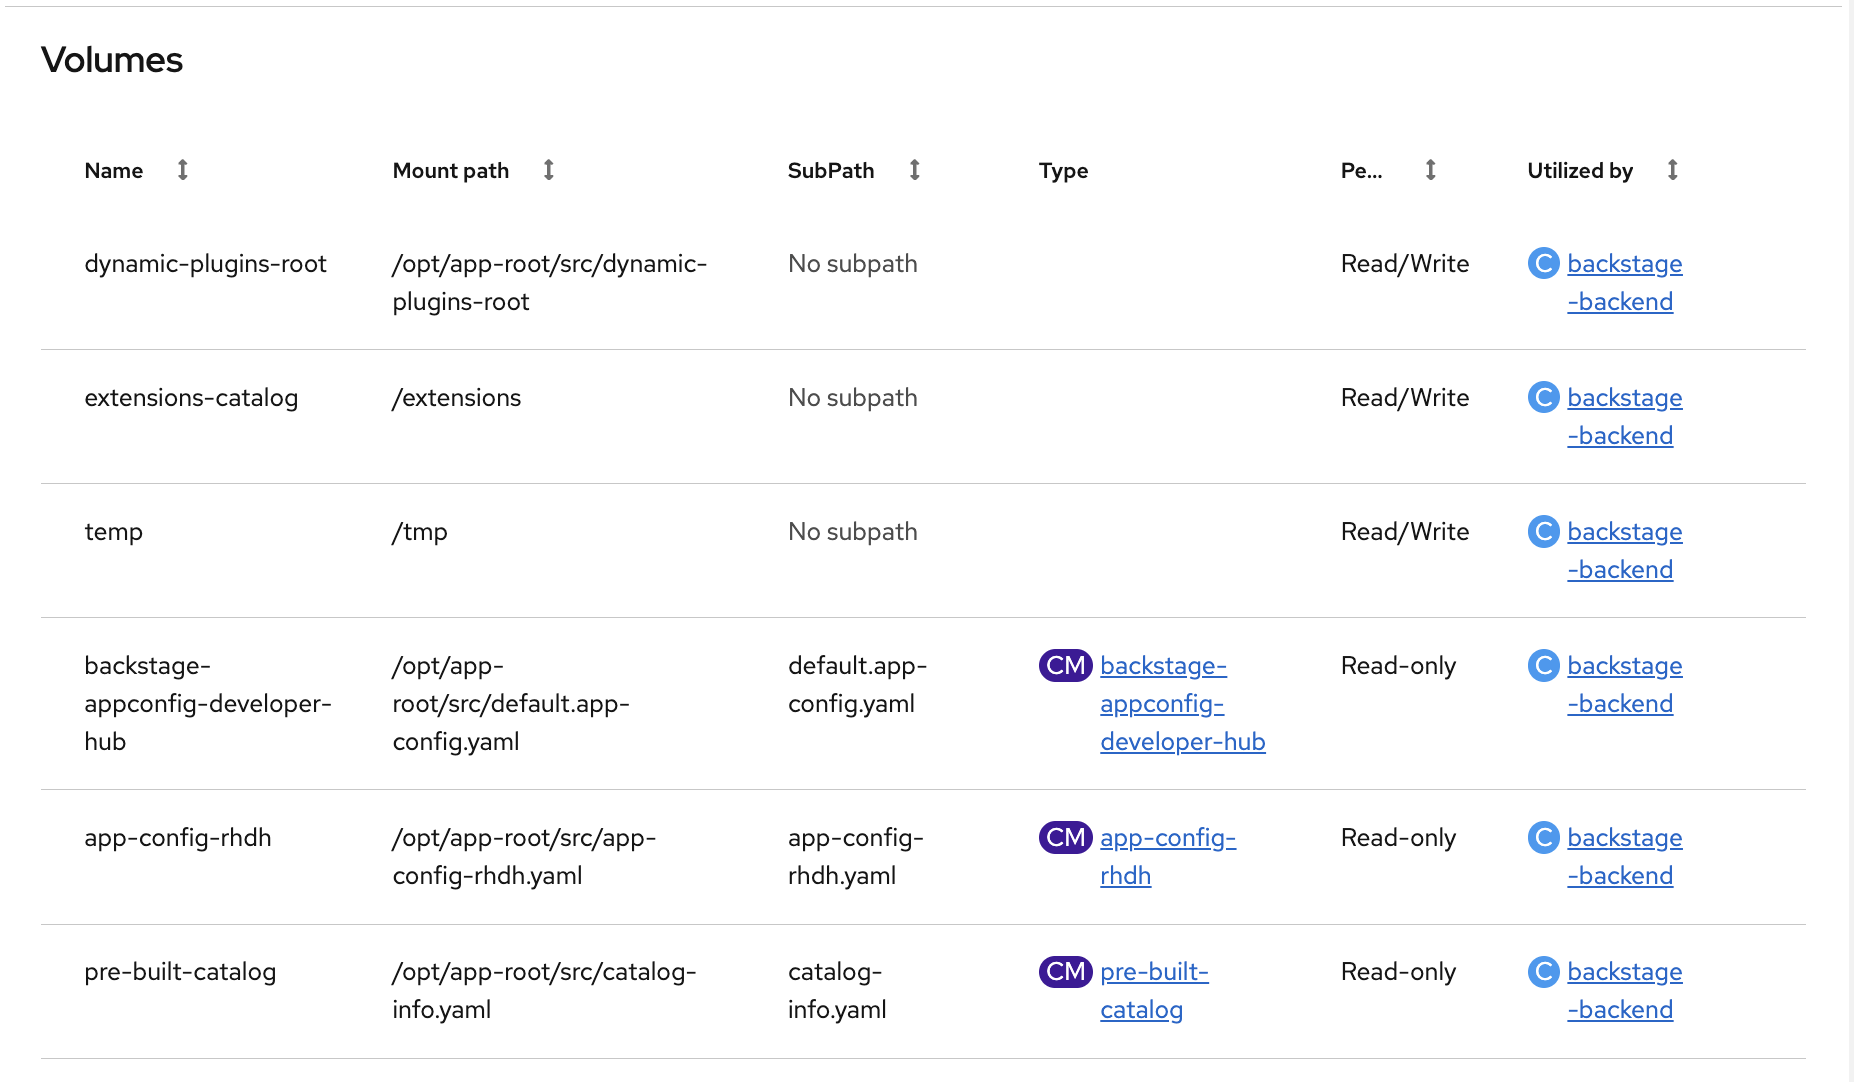Click CM badge beside app-config-rhdh link
This screenshot has width=1854, height=1082.
click(1065, 837)
